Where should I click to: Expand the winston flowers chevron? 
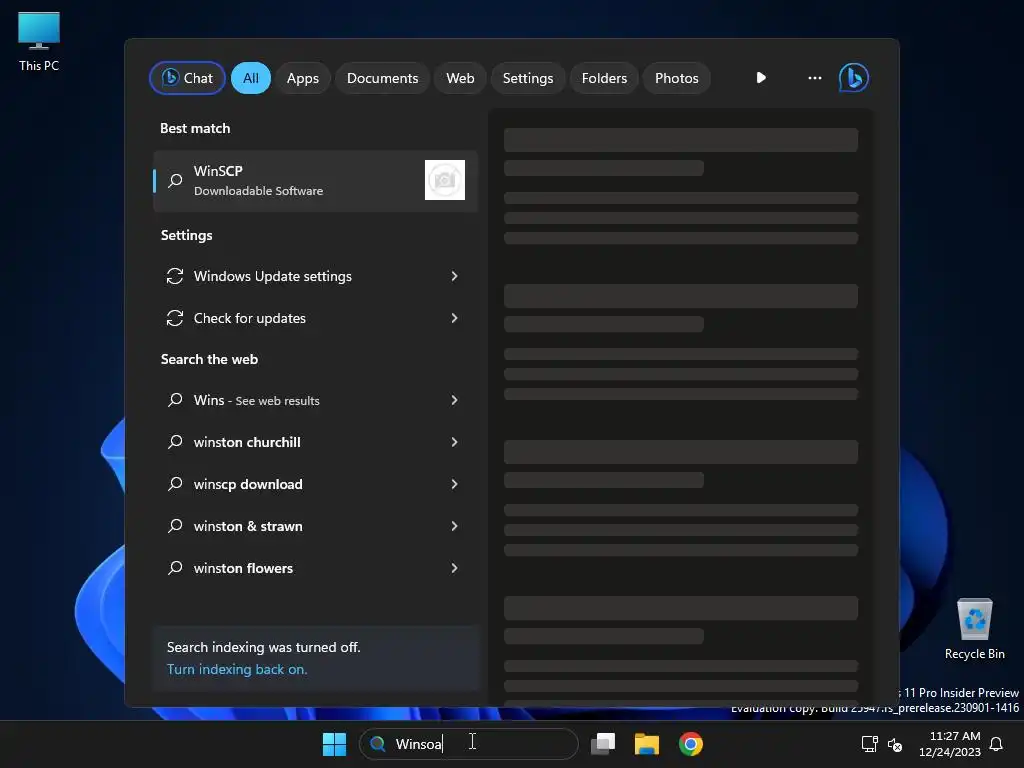point(455,568)
